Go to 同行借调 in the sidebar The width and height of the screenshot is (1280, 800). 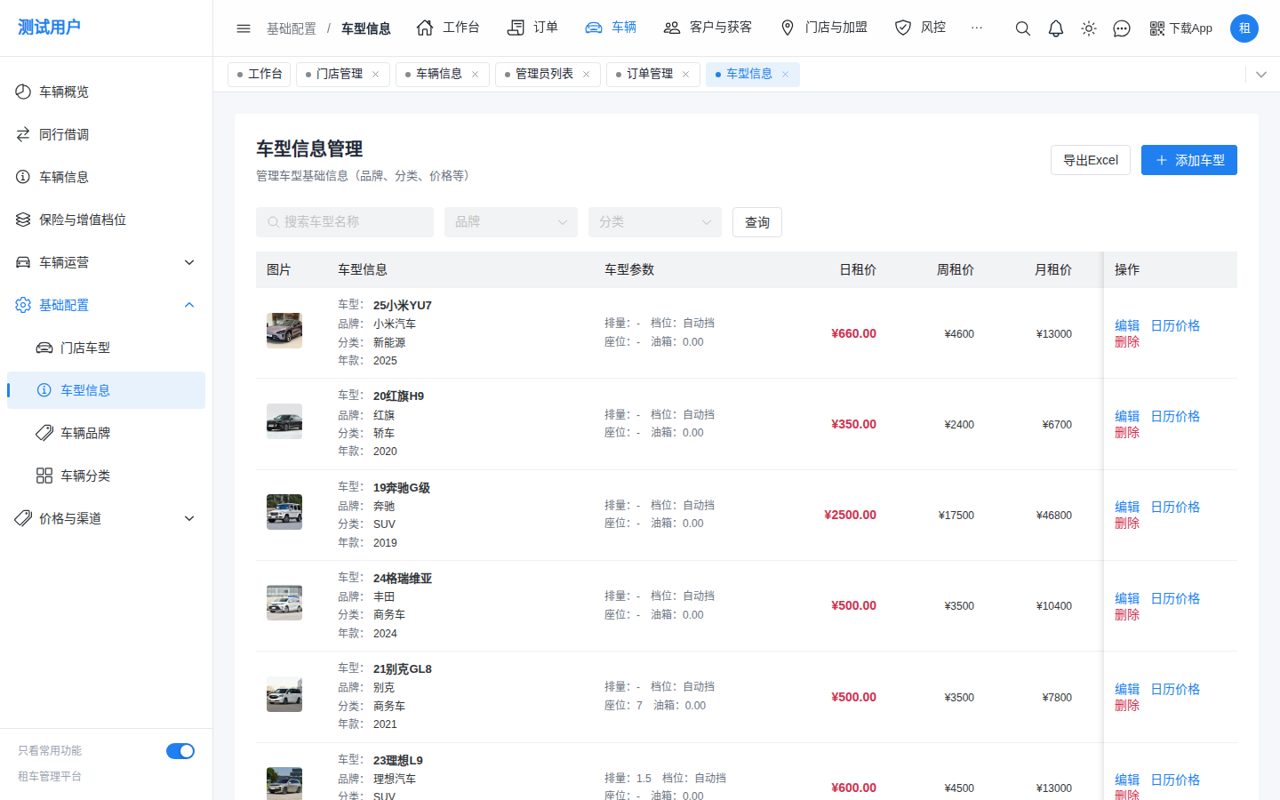tap(106, 134)
